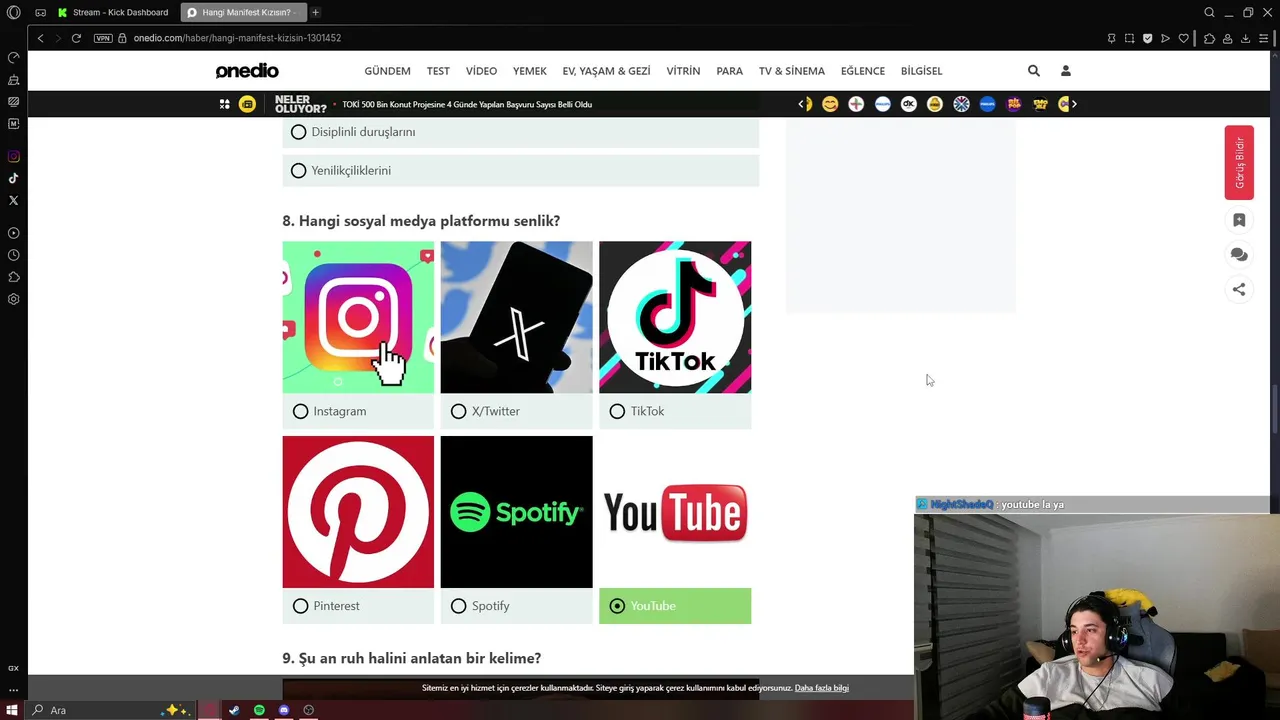Show previous brand icons with left chevron

[x=801, y=104]
